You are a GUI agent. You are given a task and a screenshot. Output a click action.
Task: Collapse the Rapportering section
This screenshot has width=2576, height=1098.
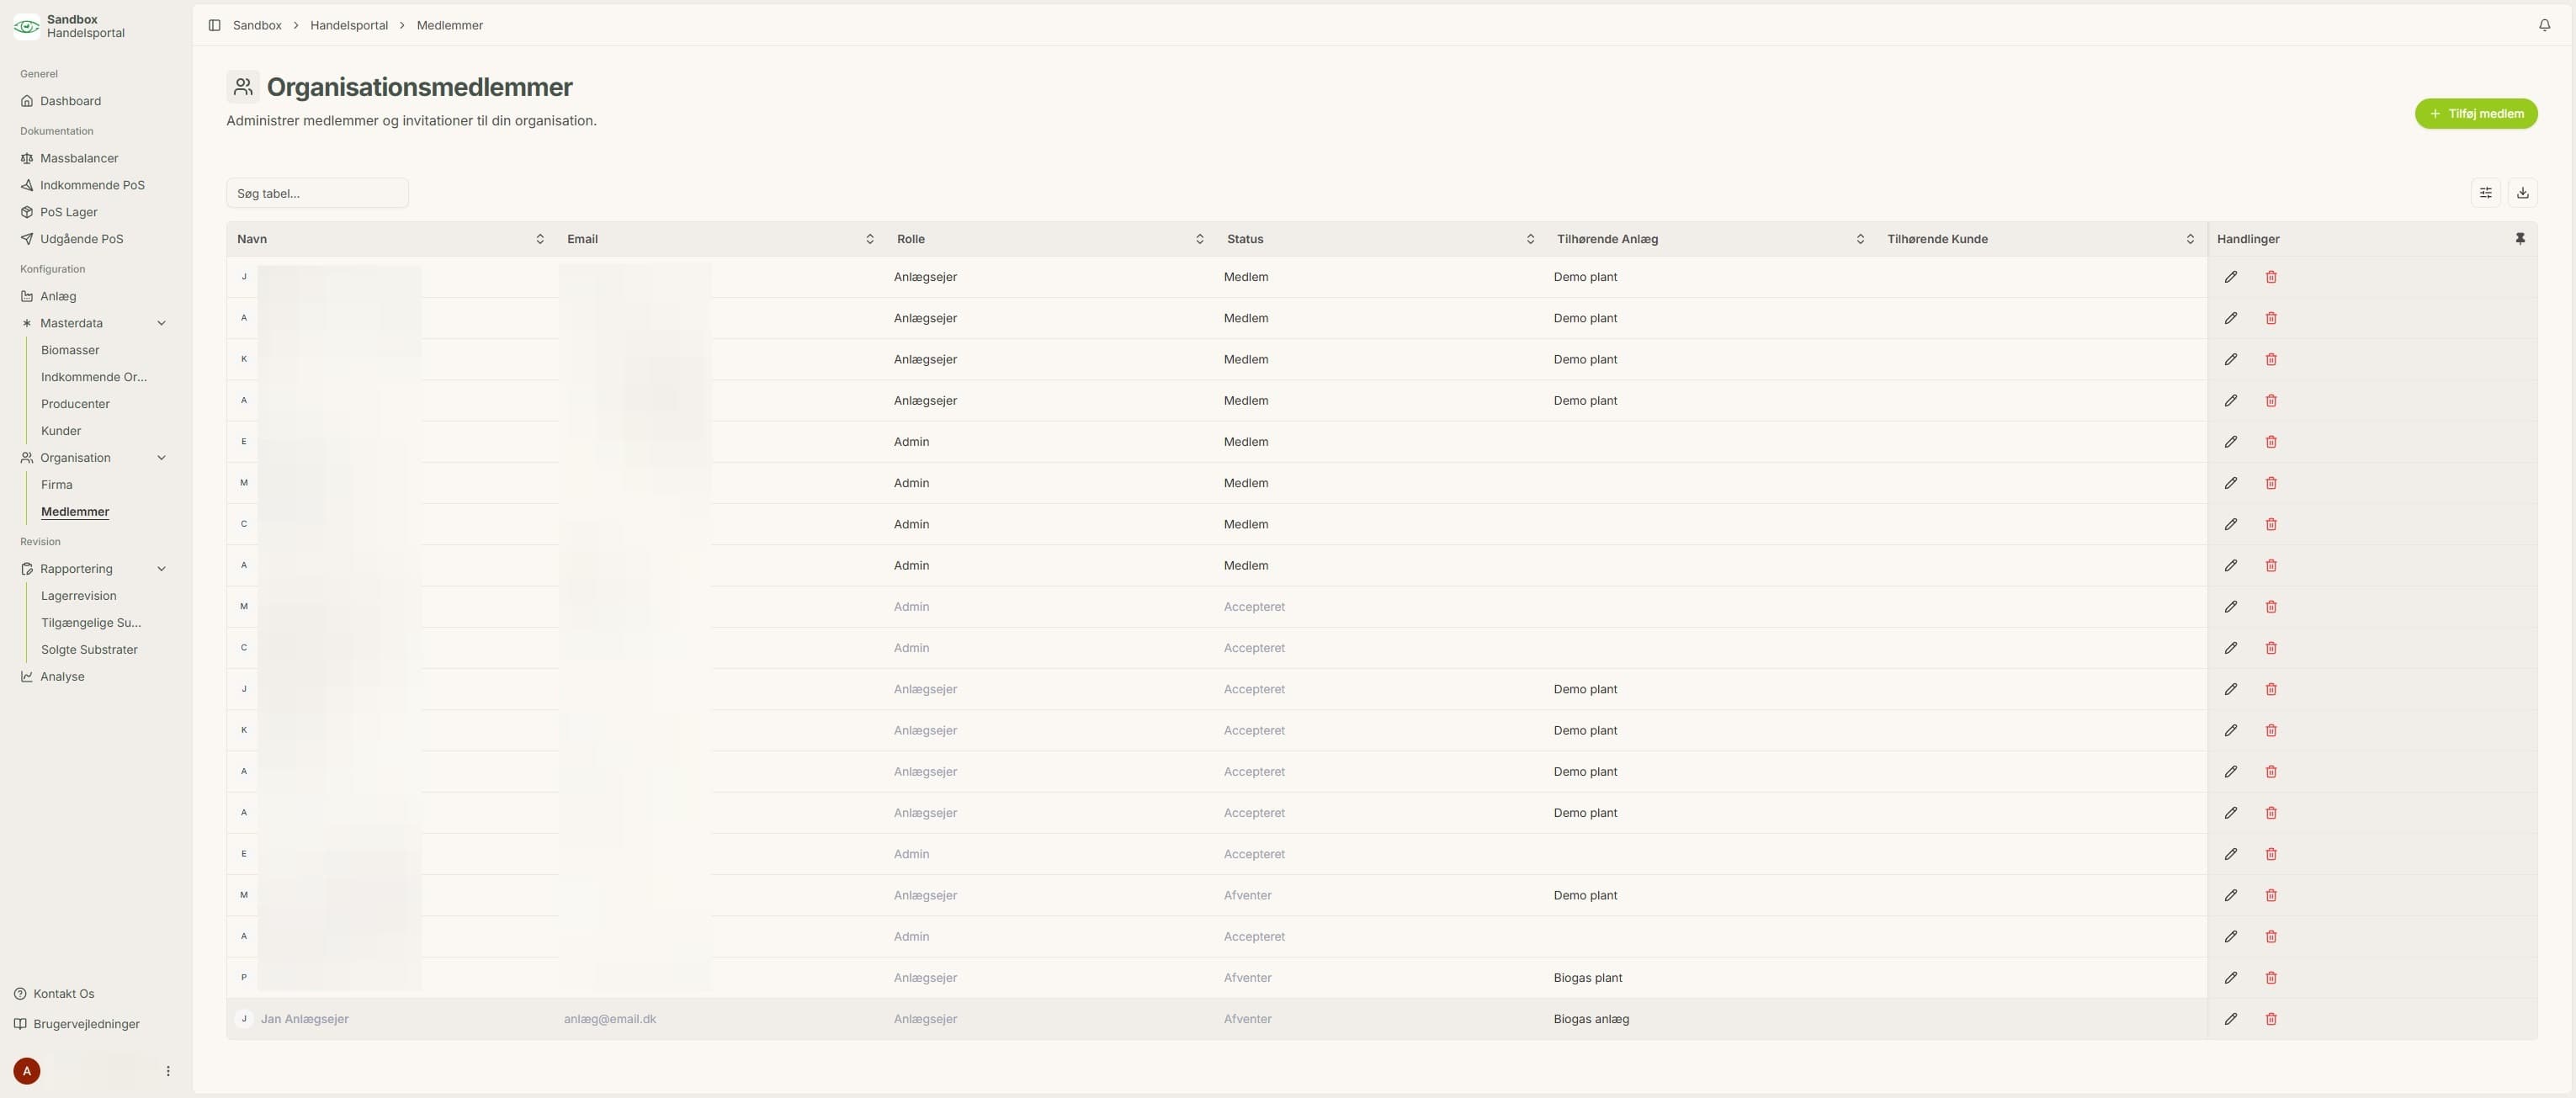tap(162, 569)
